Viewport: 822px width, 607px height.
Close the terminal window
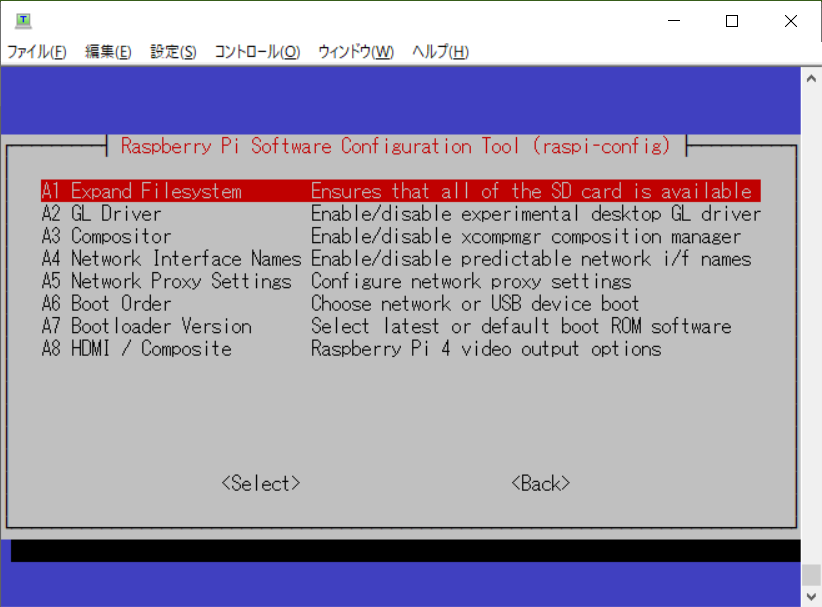click(791, 21)
